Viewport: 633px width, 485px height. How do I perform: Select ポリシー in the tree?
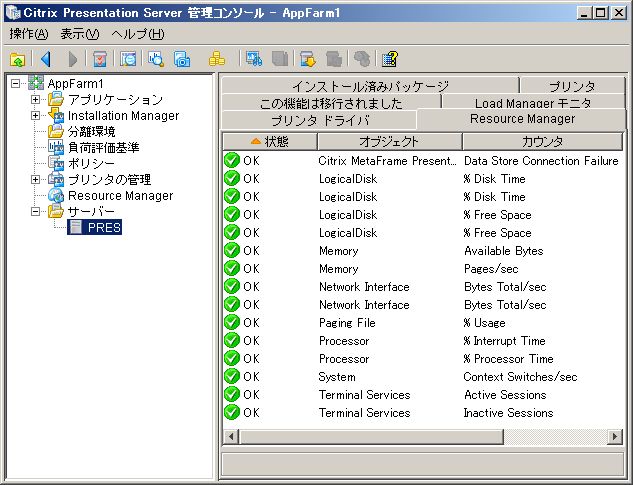click(x=91, y=163)
